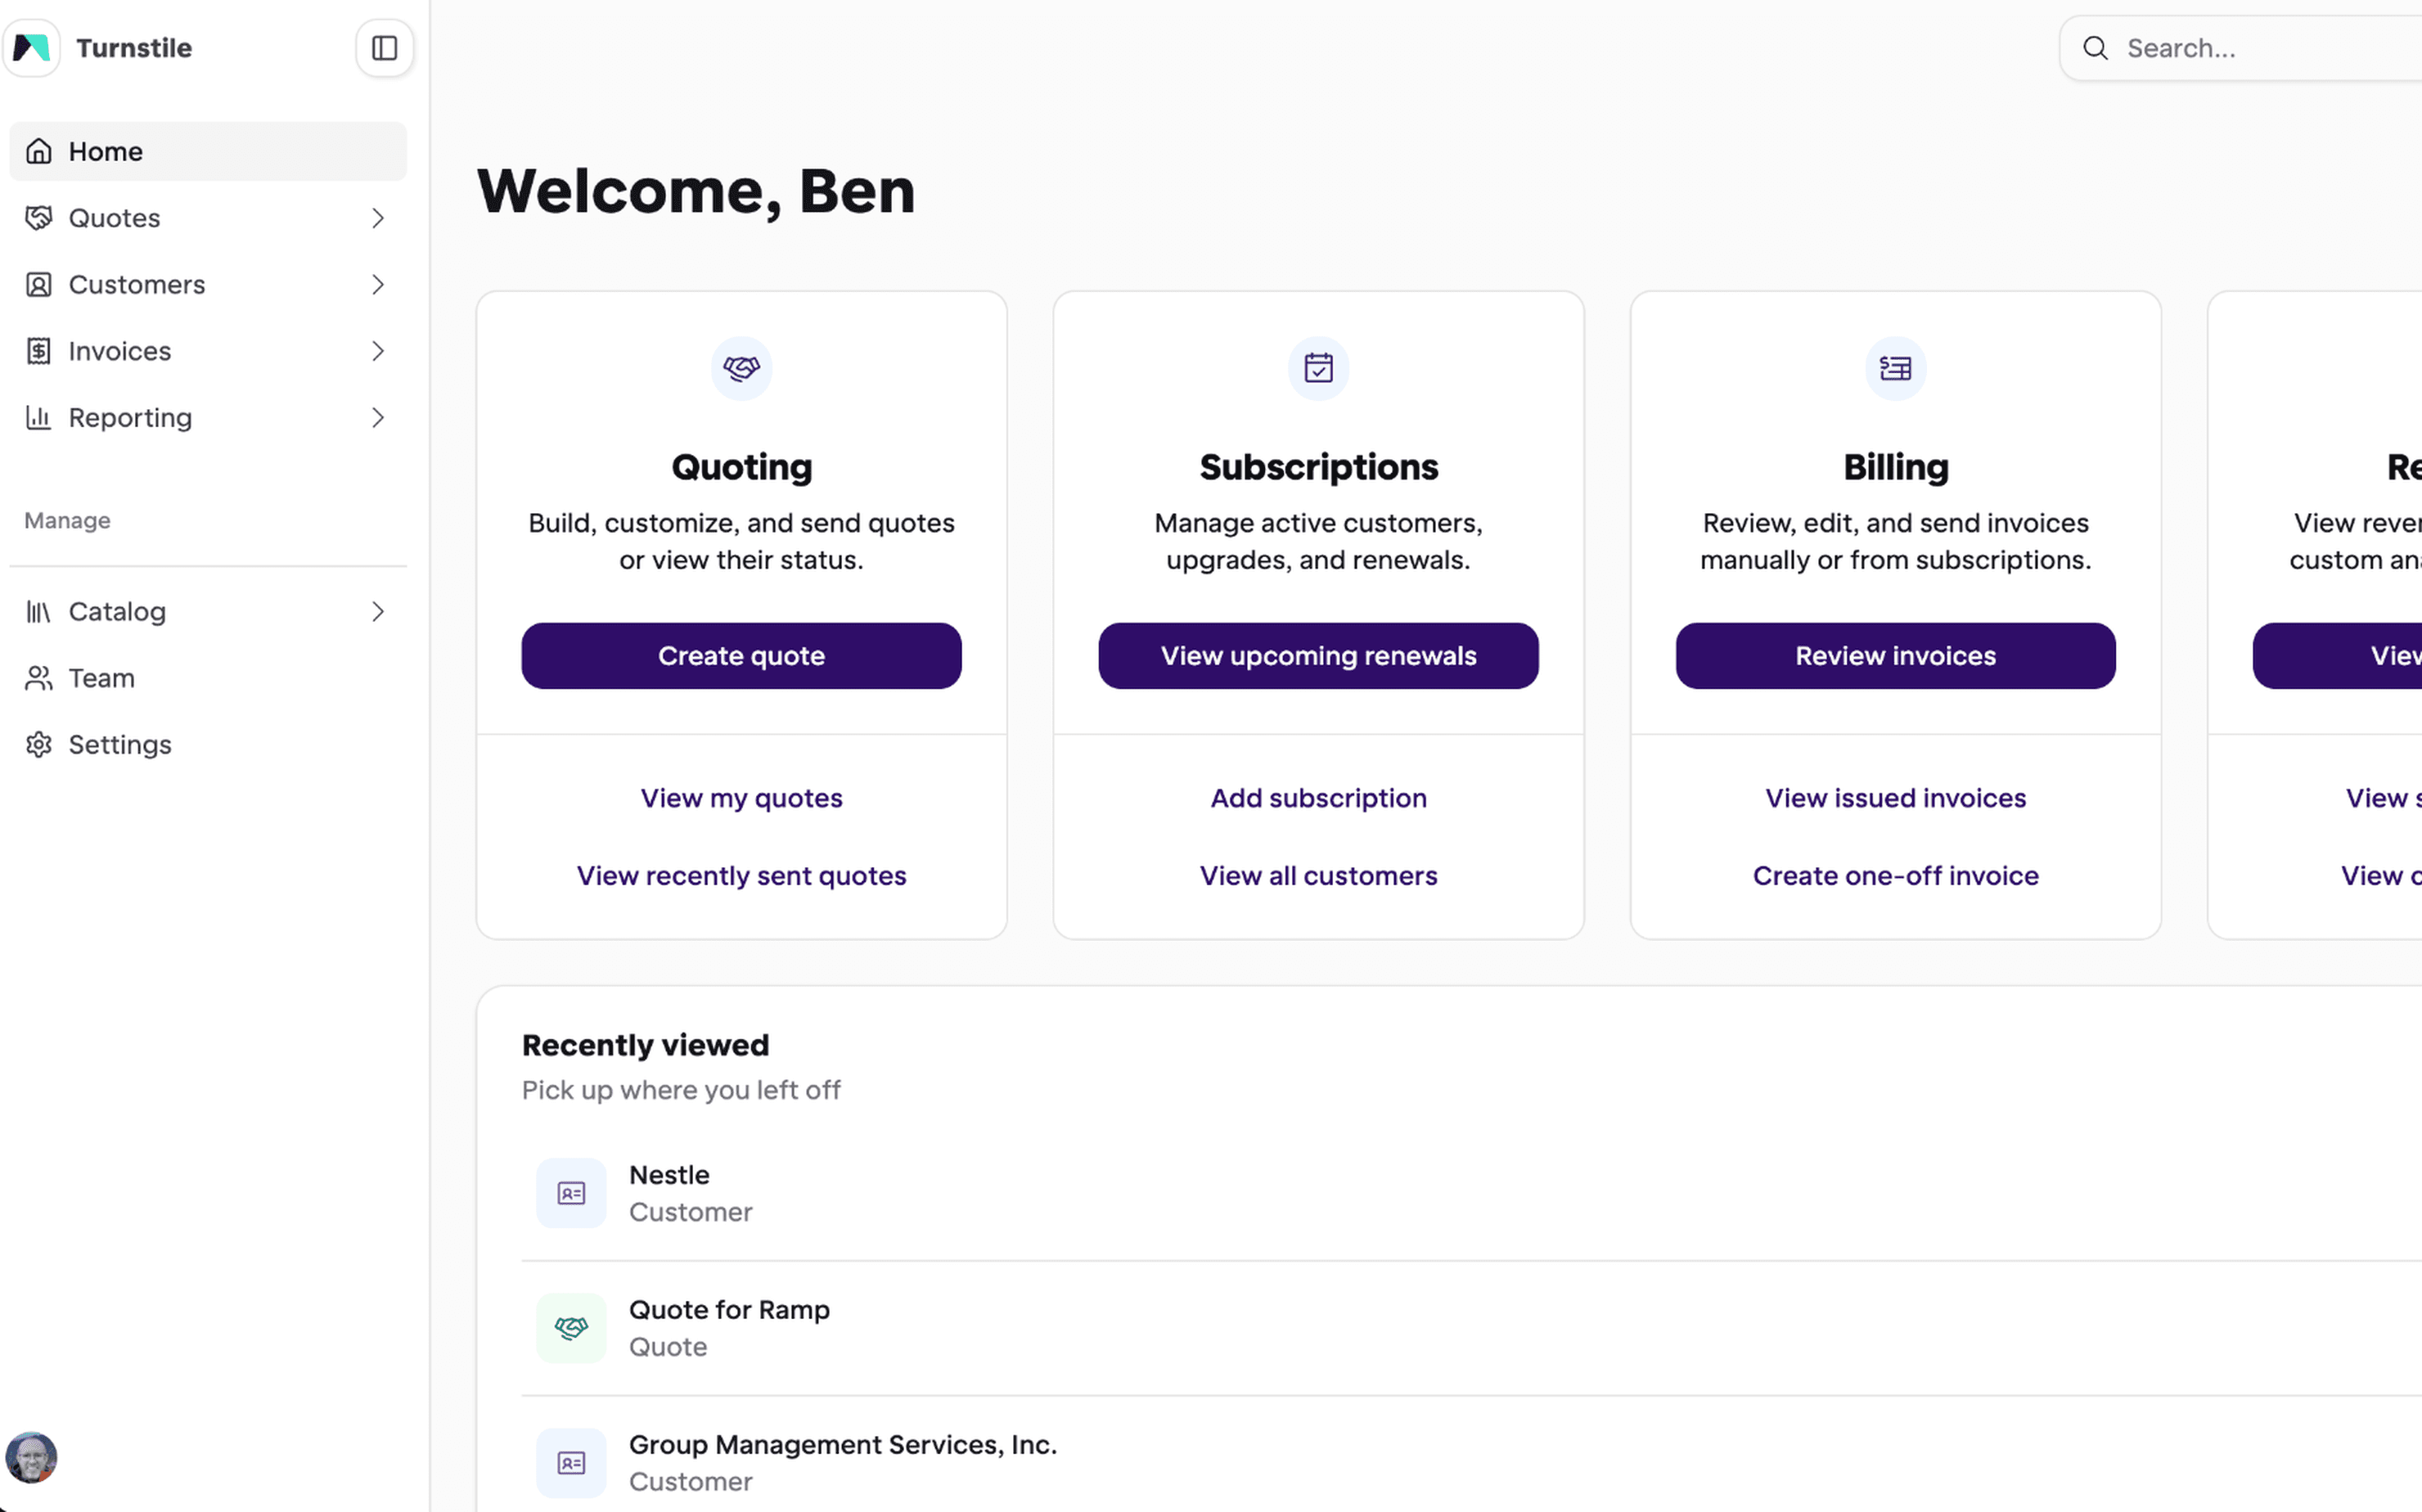The image size is (2422, 1512).
Task: Click the Quote for Ramp handshake icon
Action: tap(571, 1328)
